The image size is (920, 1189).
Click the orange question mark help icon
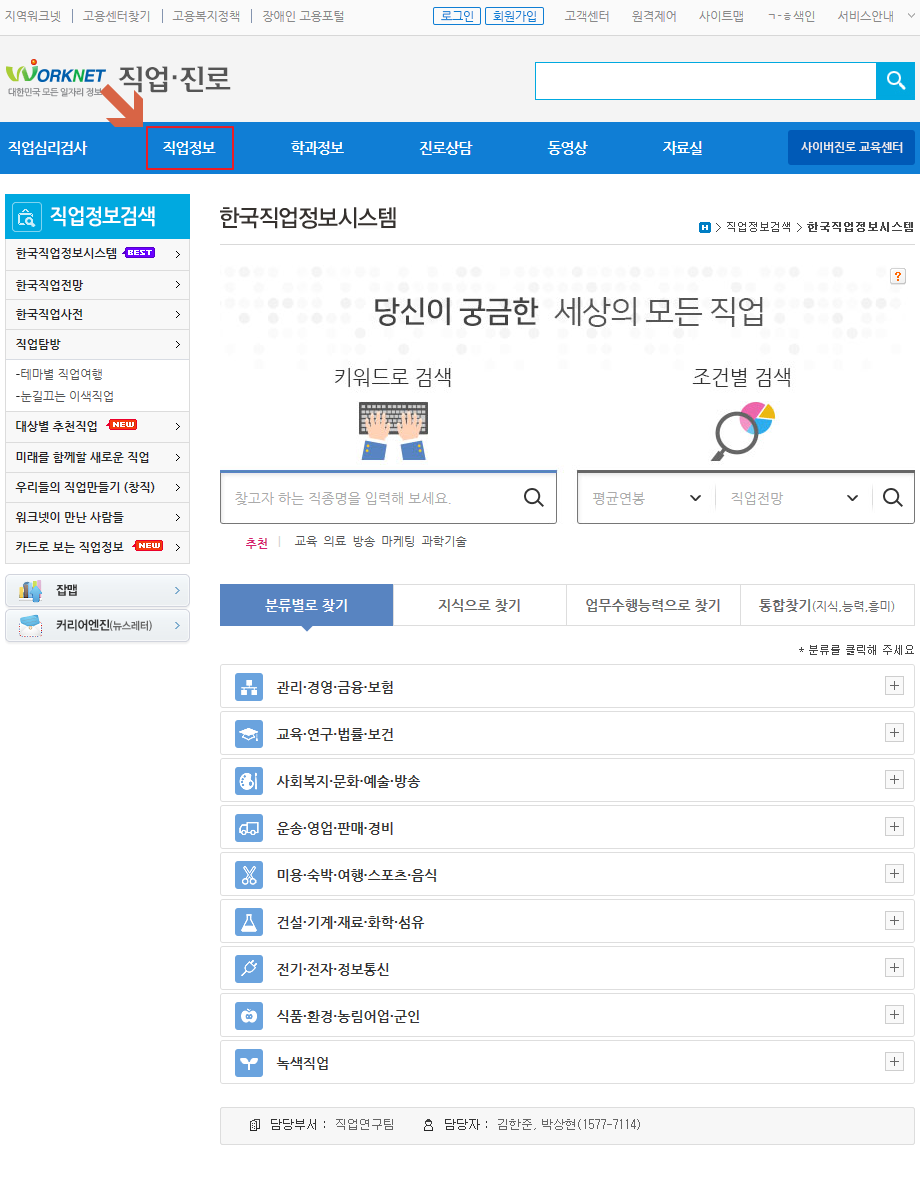point(898,276)
